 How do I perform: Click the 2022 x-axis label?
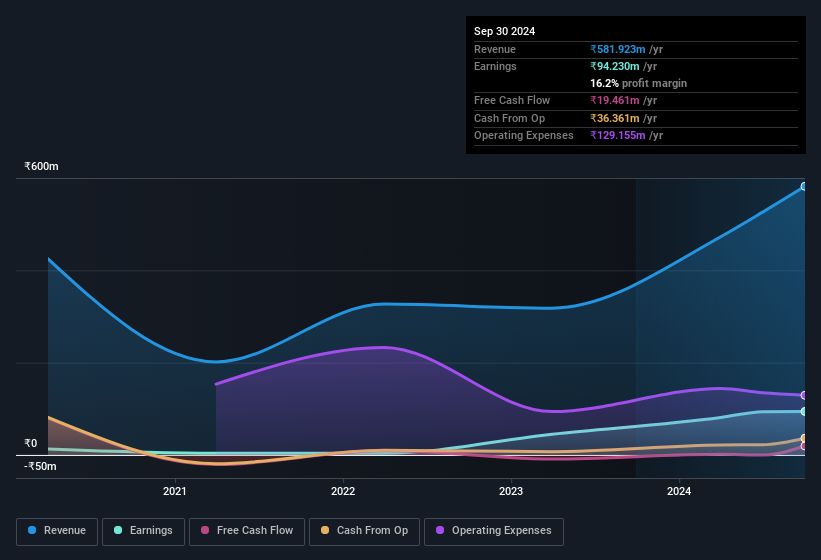[x=343, y=491]
